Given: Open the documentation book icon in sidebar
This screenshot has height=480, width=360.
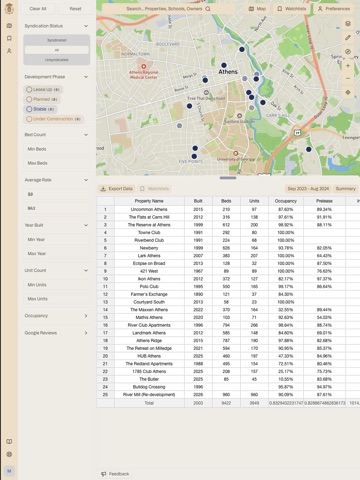Looking at the screenshot, I should point(9,441).
